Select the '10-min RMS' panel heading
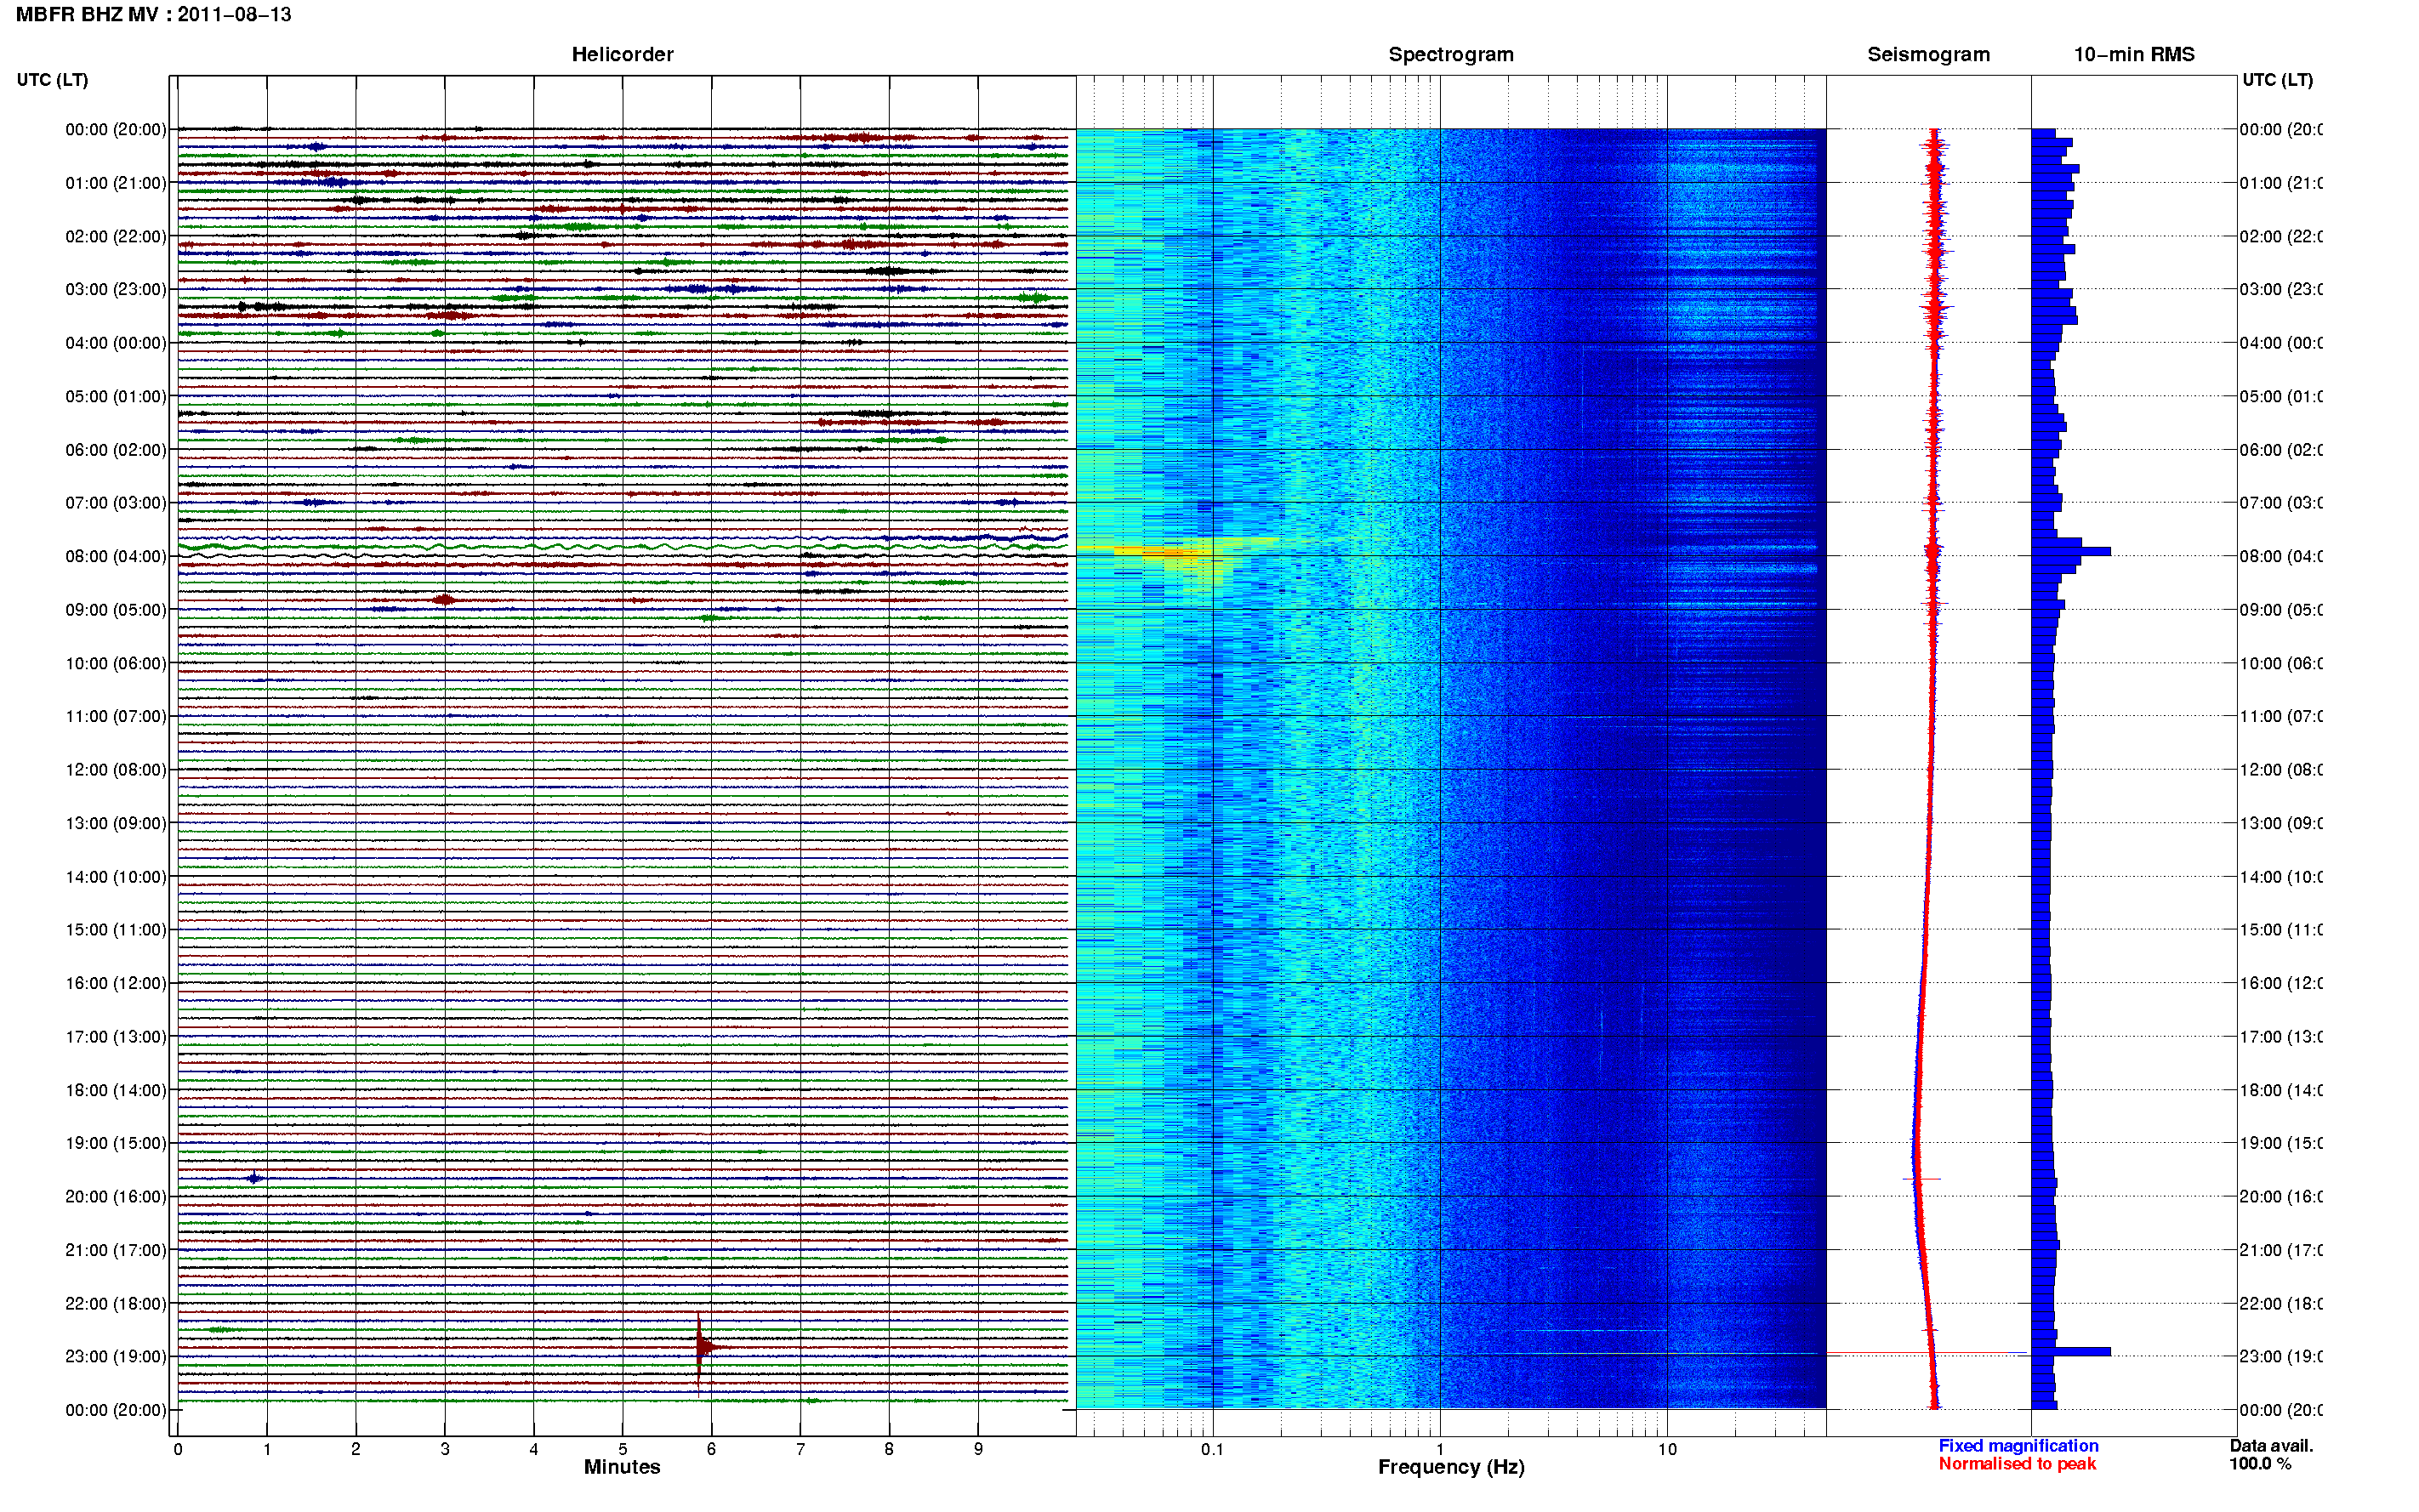This screenshot has height=1512, width=2419. point(2134,55)
